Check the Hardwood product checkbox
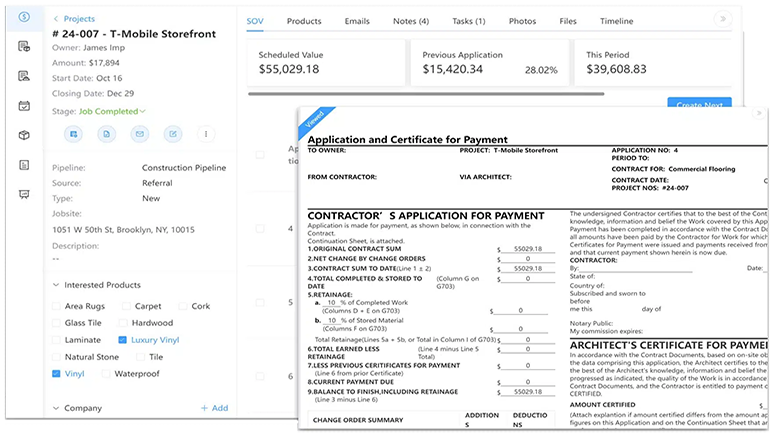 click(x=124, y=323)
